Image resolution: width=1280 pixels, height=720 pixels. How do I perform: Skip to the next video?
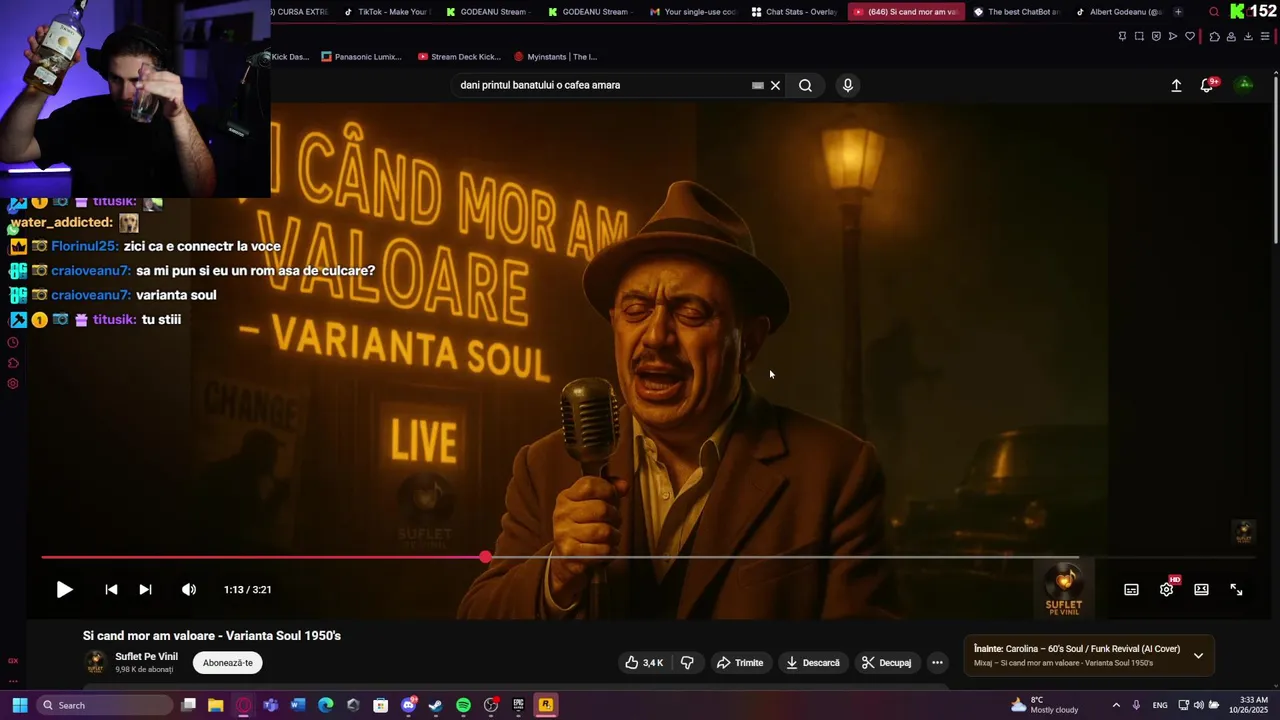[145, 590]
